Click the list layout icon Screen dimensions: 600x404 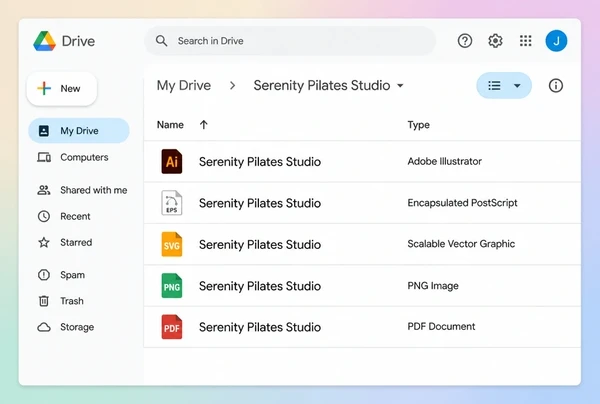[494, 85]
